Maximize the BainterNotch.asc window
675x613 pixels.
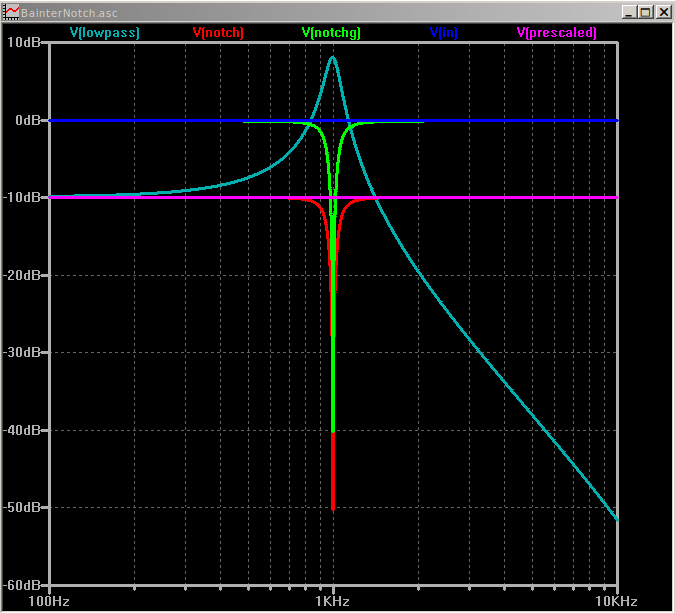click(646, 12)
